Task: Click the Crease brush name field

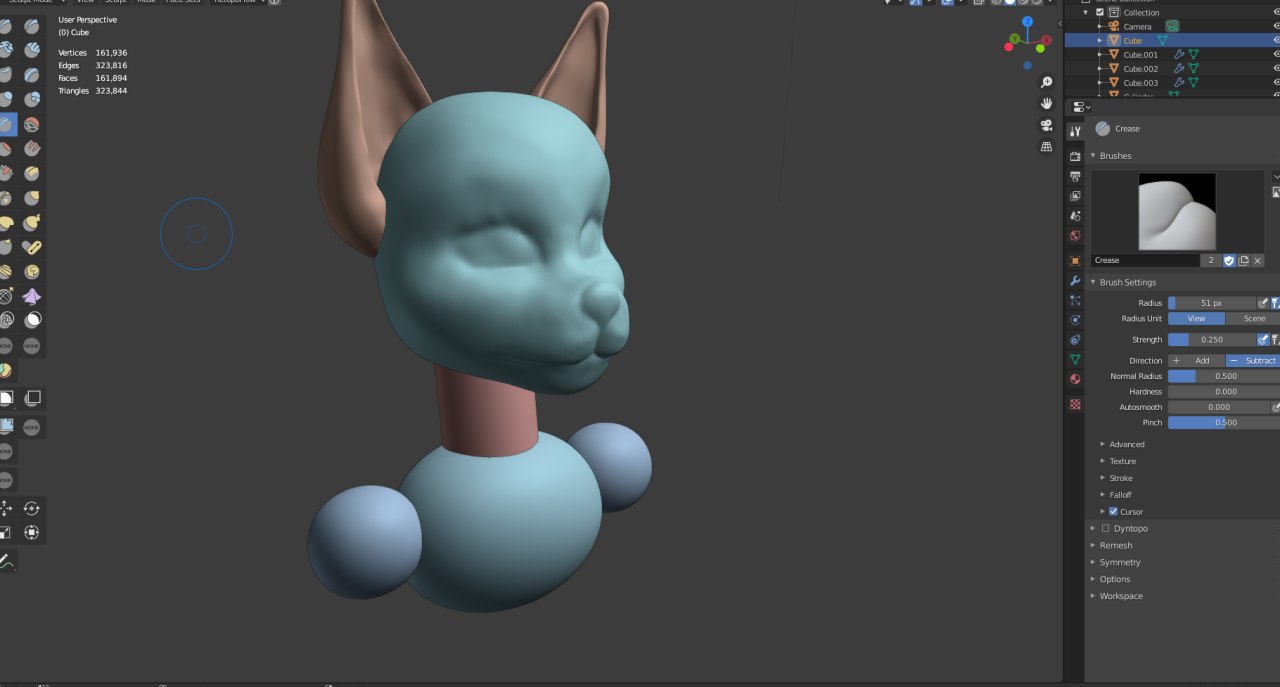Action: coord(1145,260)
